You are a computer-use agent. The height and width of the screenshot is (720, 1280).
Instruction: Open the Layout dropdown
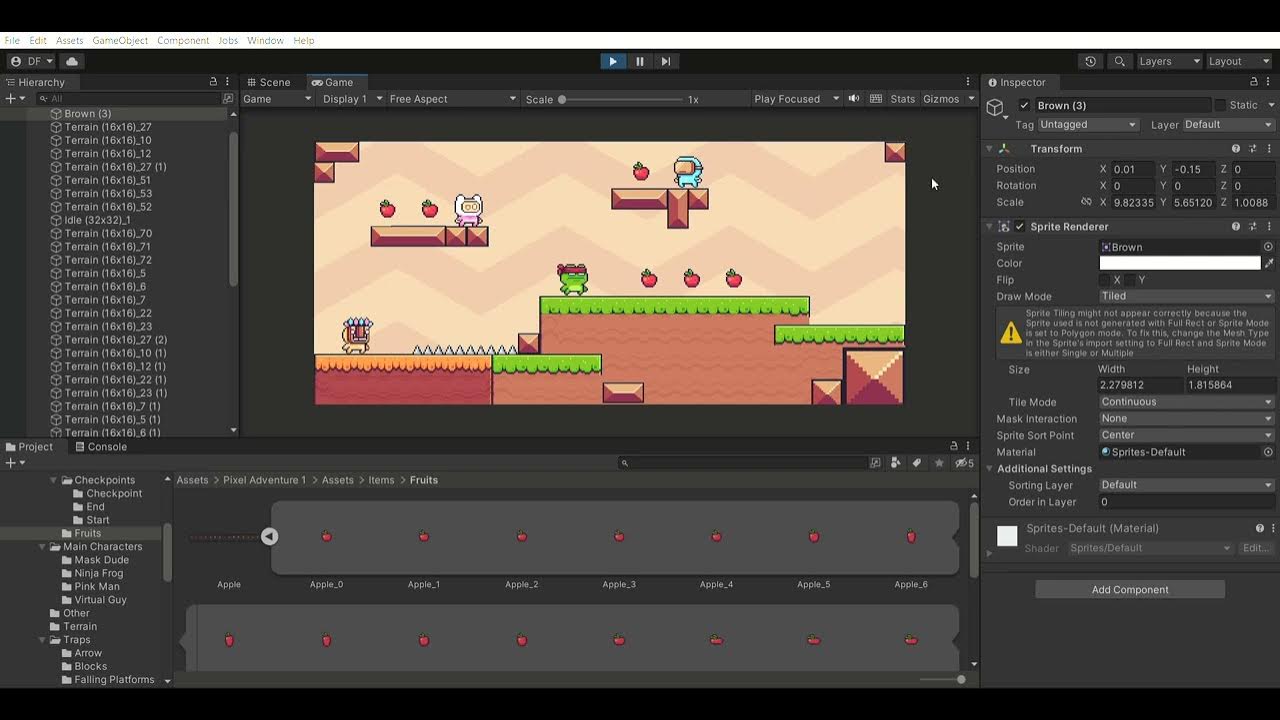[1237, 61]
